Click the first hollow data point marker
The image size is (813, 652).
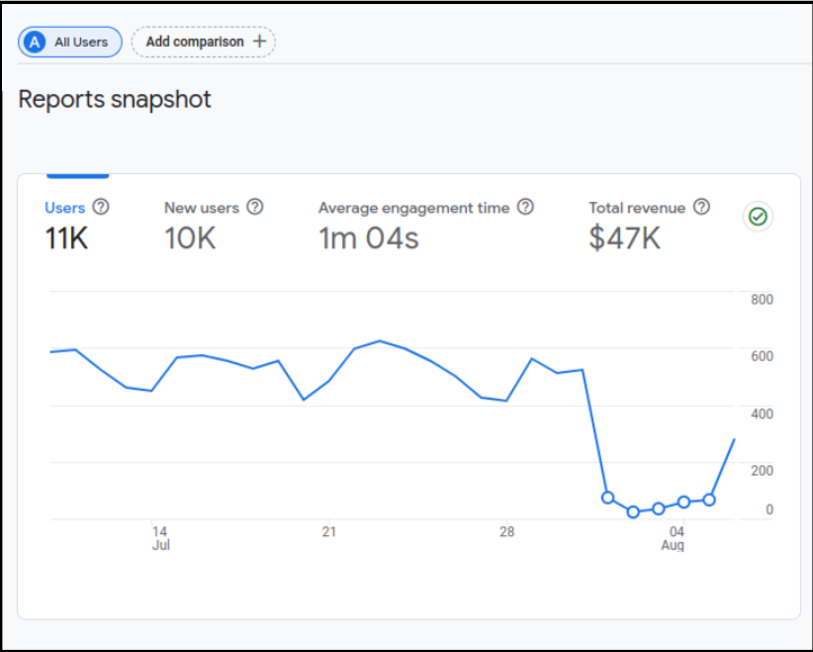[x=607, y=497]
